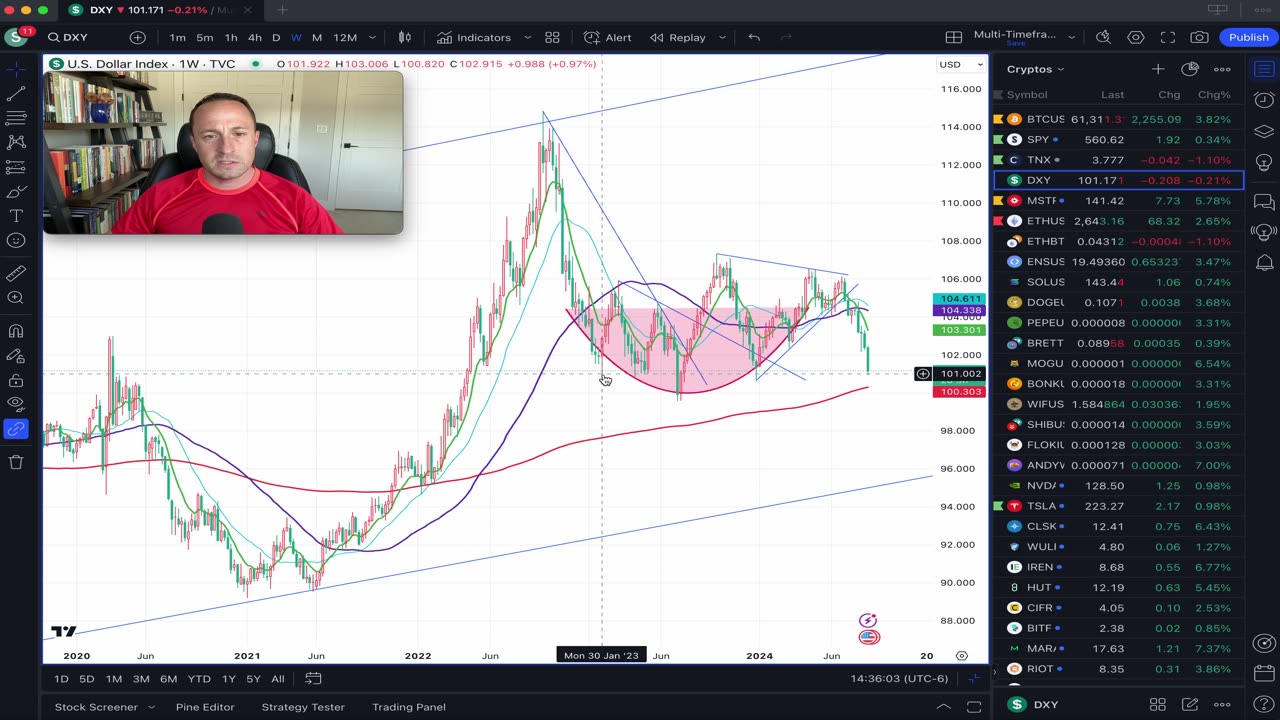Open the Stock Screener tab
The width and height of the screenshot is (1280, 720).
[x=96, y=707]
